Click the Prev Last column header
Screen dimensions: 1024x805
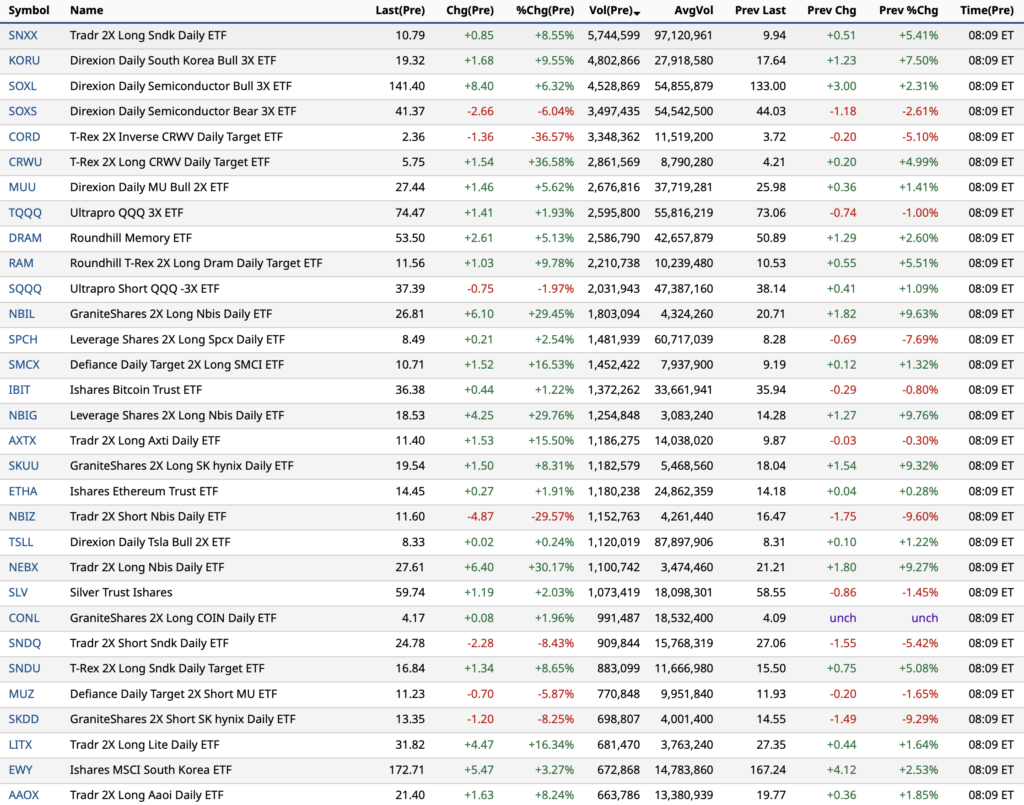760,10
